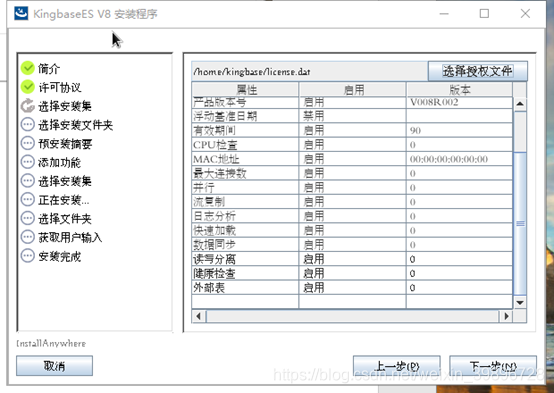Select the 健康检查 row
Image resolution: width=554 pixels, height=393 pixels.
point(352,273)
